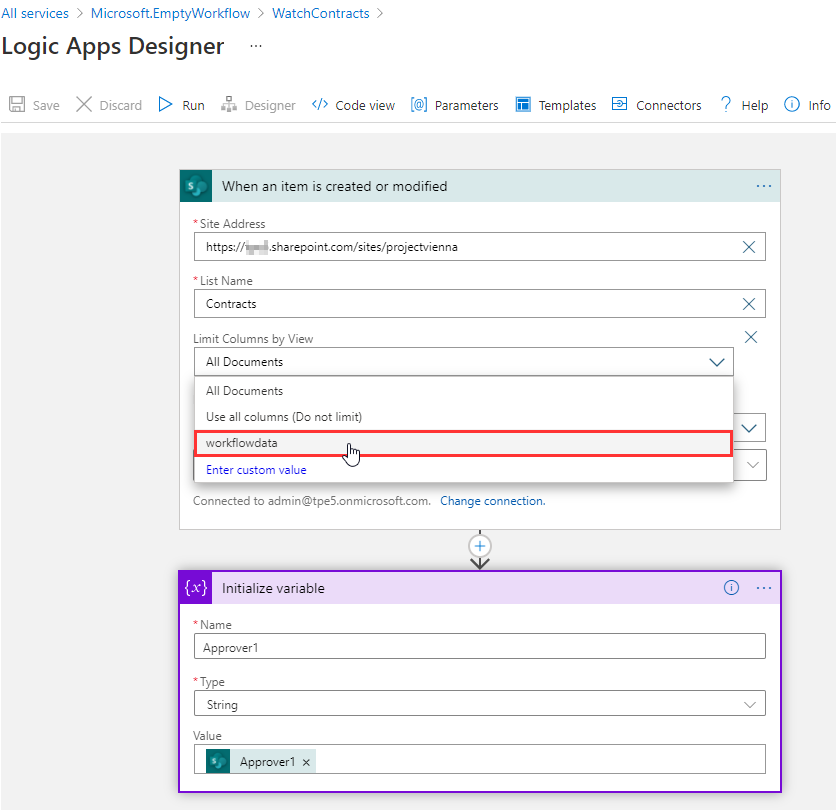Image resolution: width=836 pixels, height=810 pixels.
Task: Click the Initialize variable info icon
Action: click(731, 588)
